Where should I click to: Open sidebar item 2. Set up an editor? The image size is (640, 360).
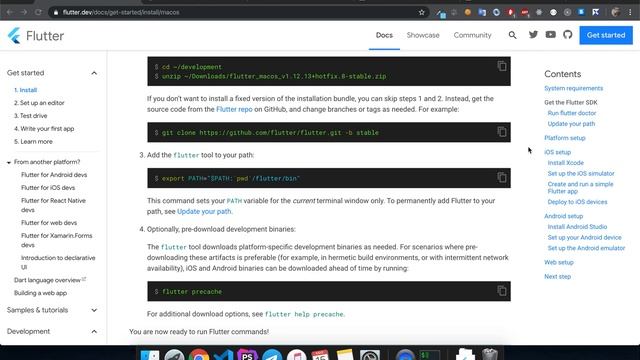point(39,103)
